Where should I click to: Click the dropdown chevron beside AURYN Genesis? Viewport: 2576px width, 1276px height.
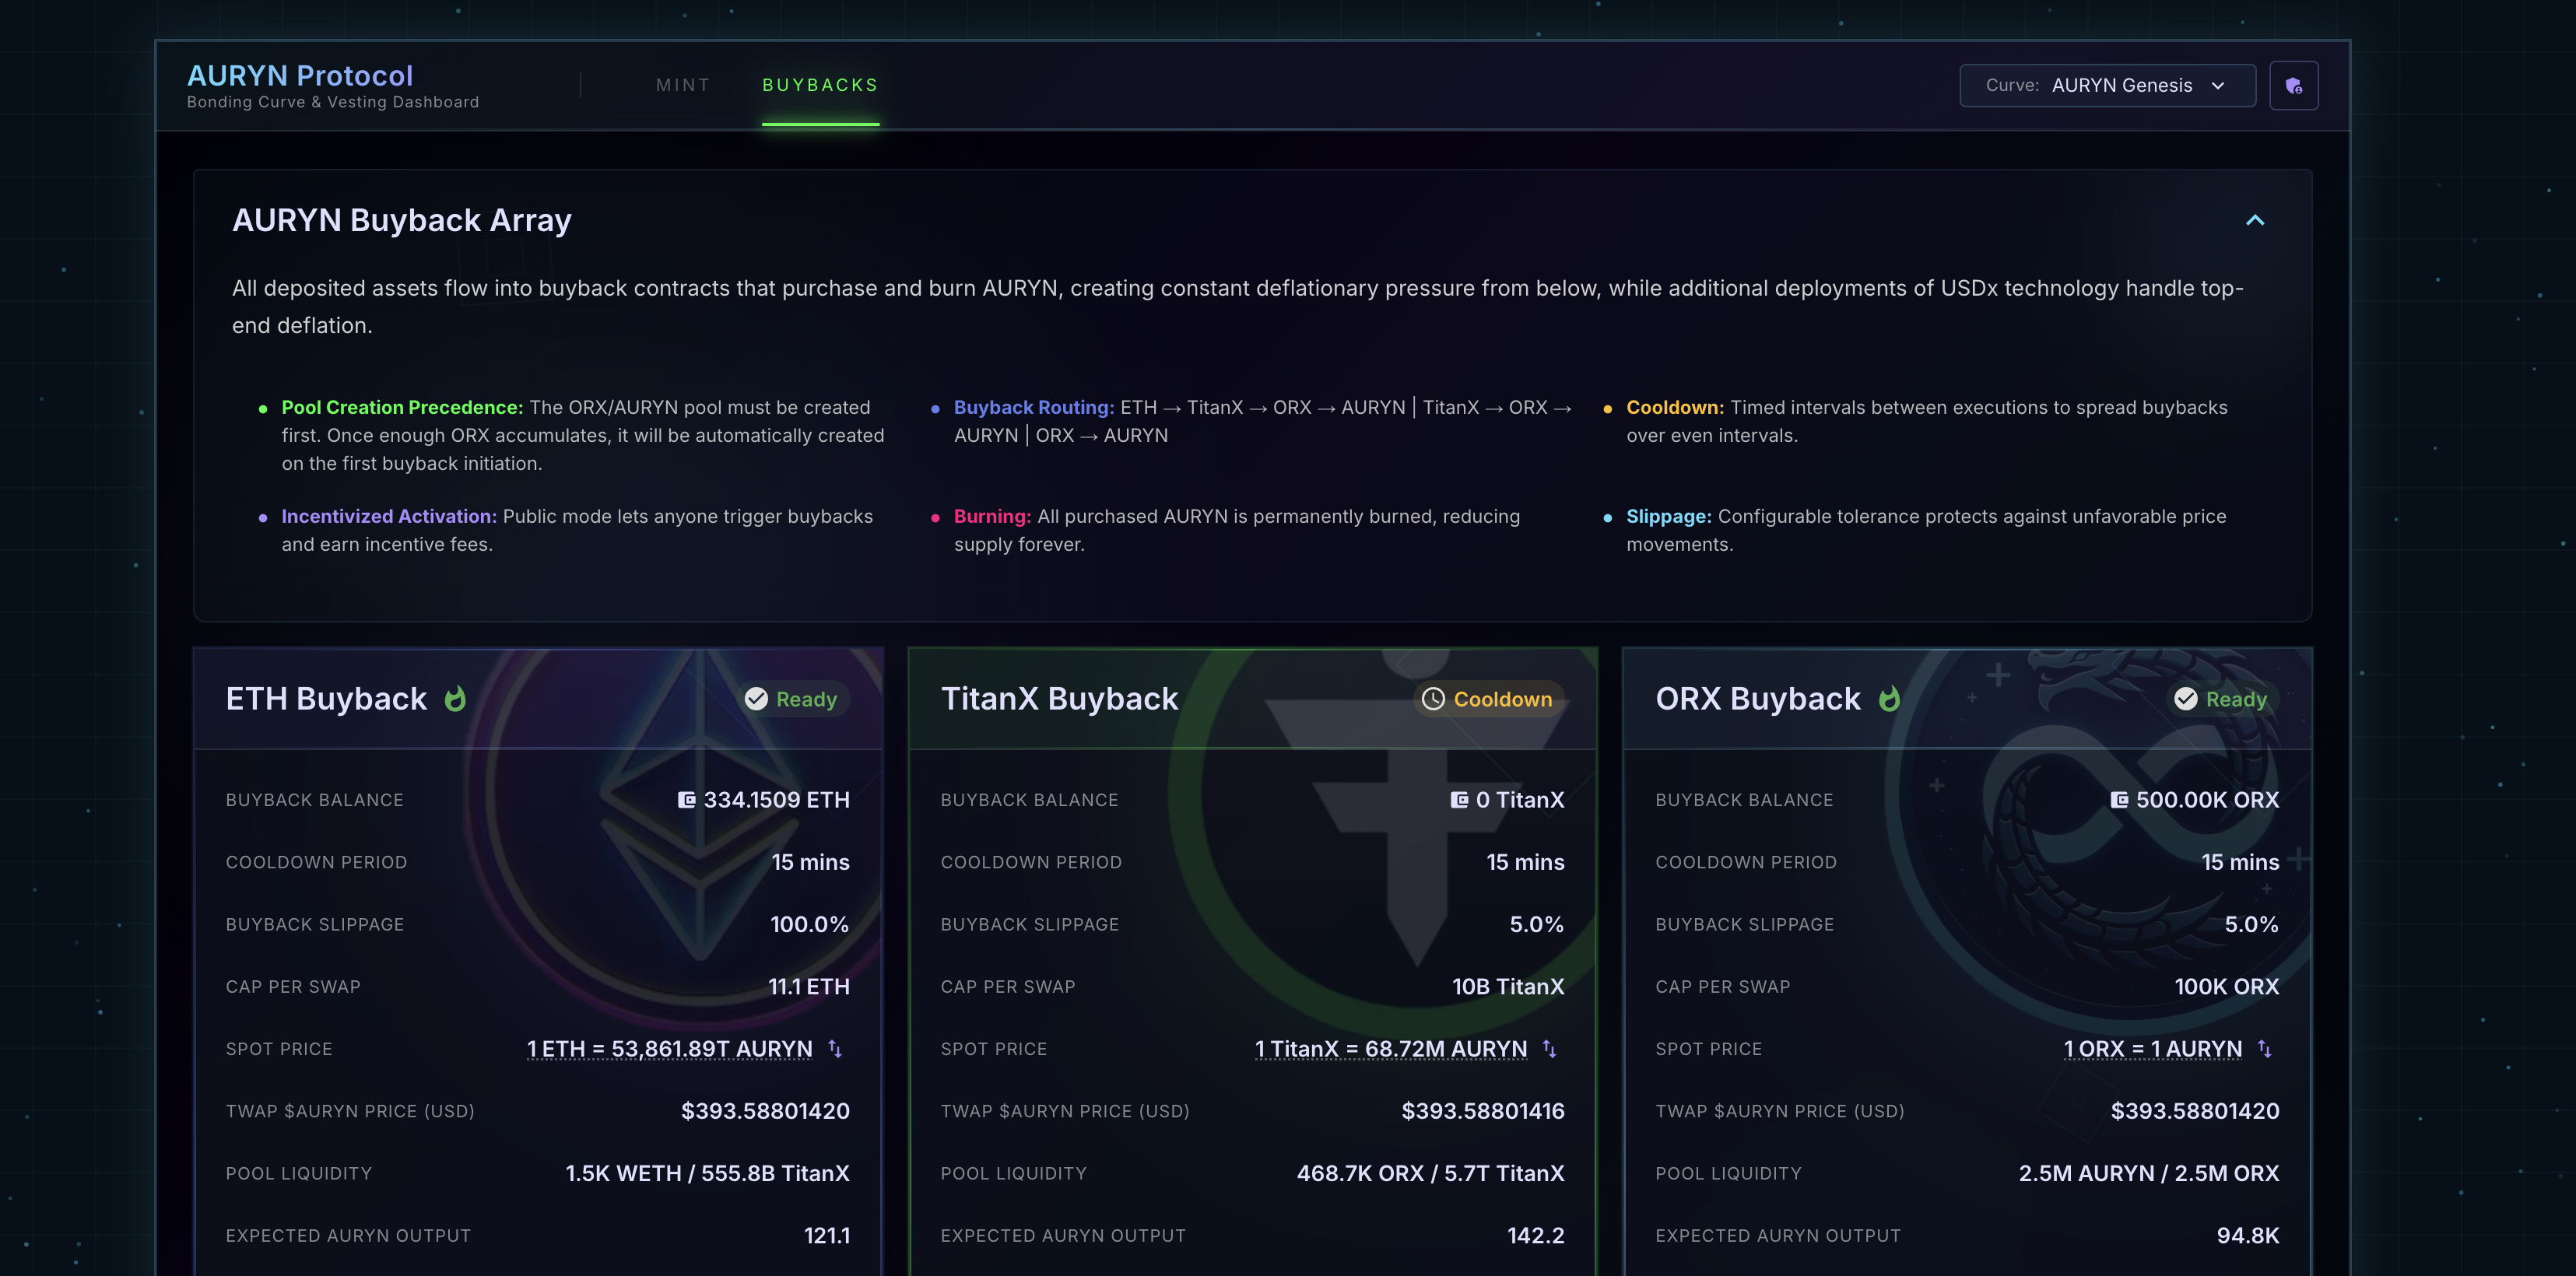coord(2218,86)
